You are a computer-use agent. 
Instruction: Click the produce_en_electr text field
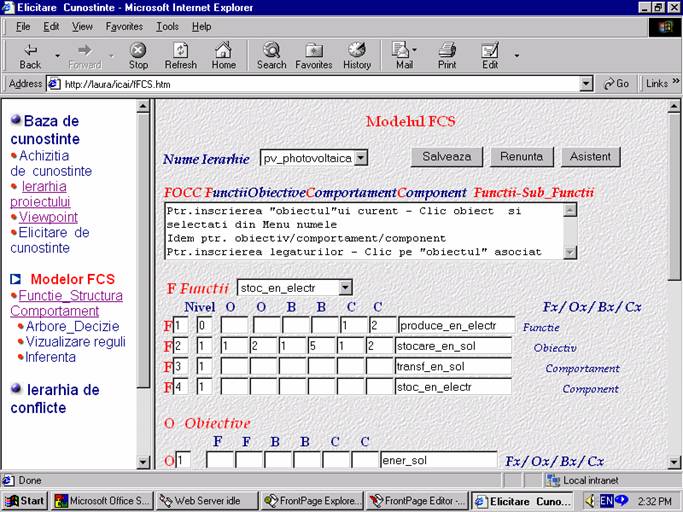[456, 325]
